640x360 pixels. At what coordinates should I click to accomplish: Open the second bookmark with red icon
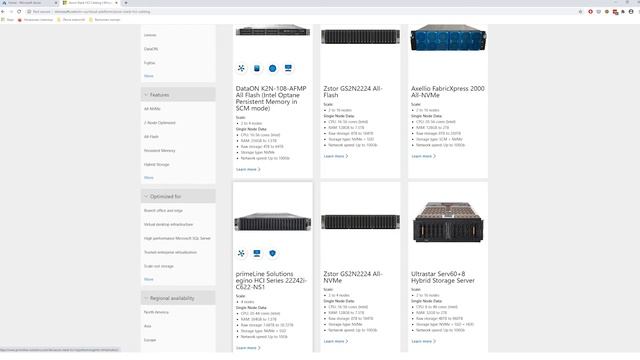pos(36,20)
